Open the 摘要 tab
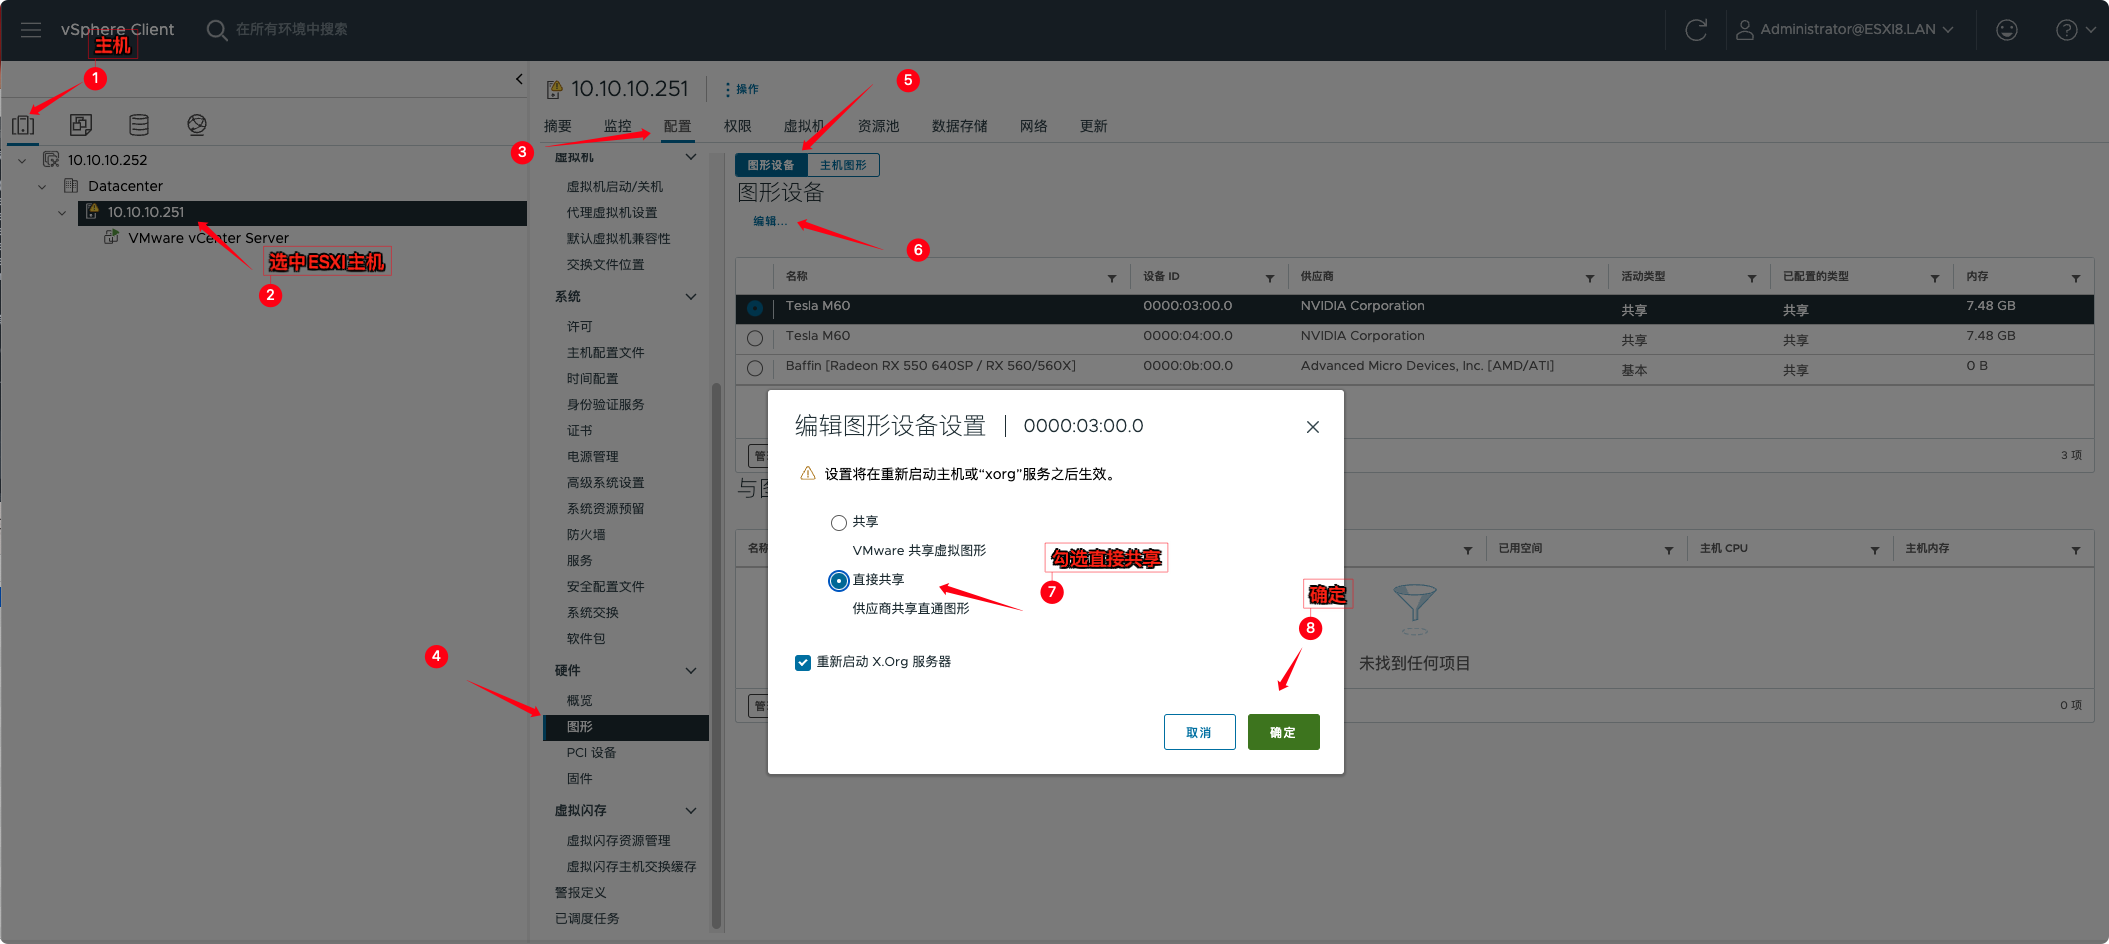The image size is (2109, 944). coord(558,126)
